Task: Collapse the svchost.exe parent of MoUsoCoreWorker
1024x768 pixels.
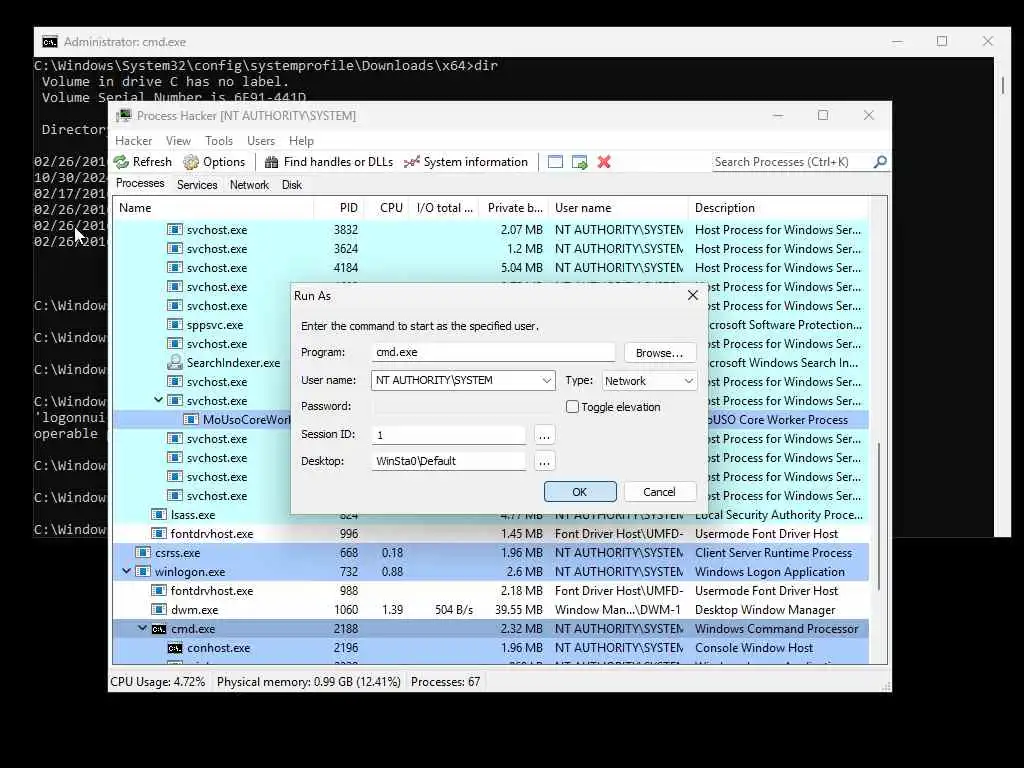Action: [x=158, y=400]
